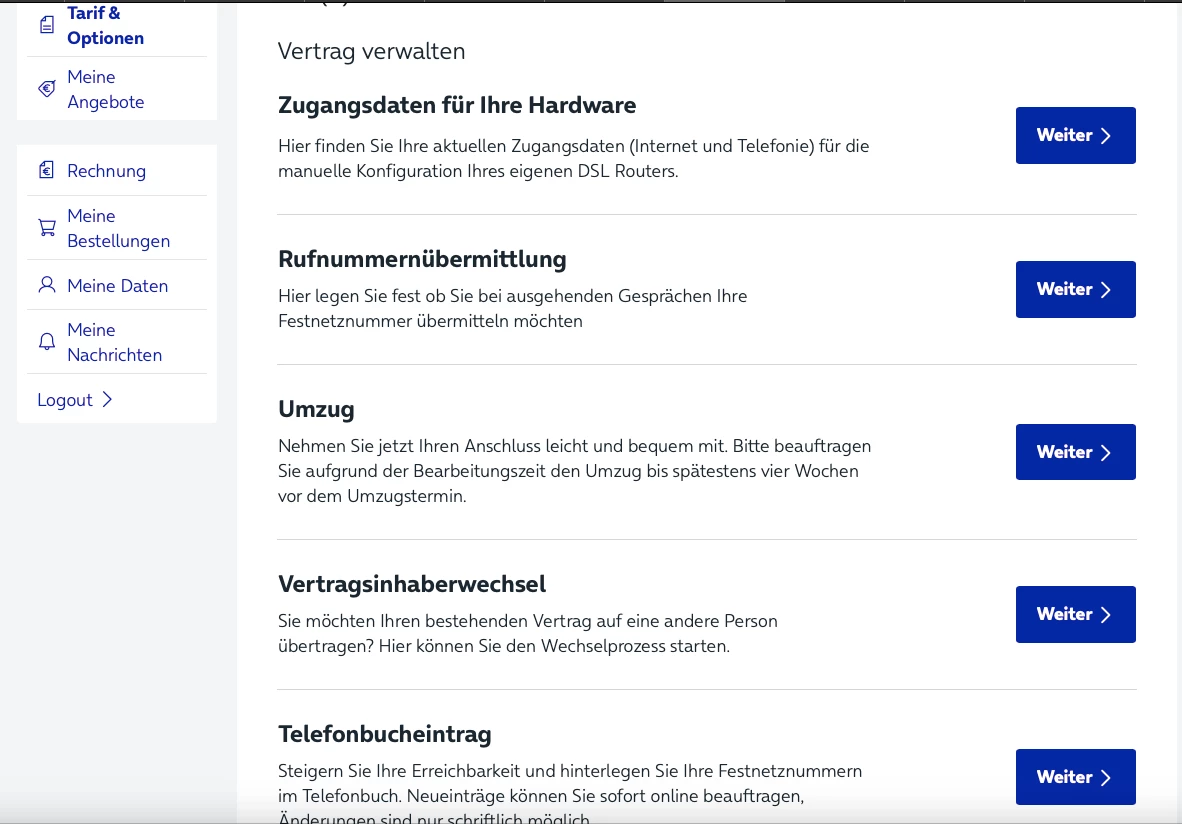Image resolution: width=1182 pixels, height=824 pixels.
Task: Click the Vertrag verwalten section heading
Action: [x=371, y=51]
